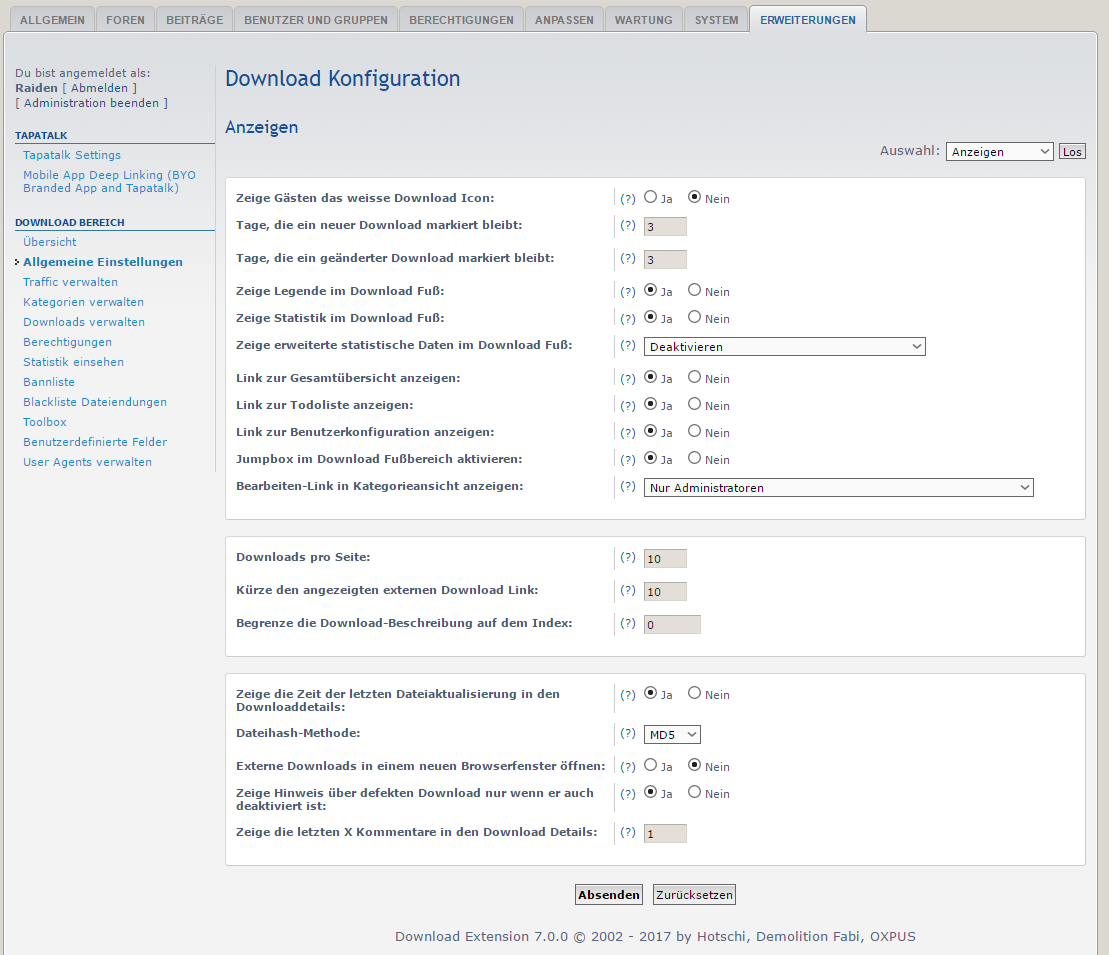Click help (?) for Bearbeiten-Link in Kategorieansicht
Viewport: 1109px width, 955px height.
(628, 487)
